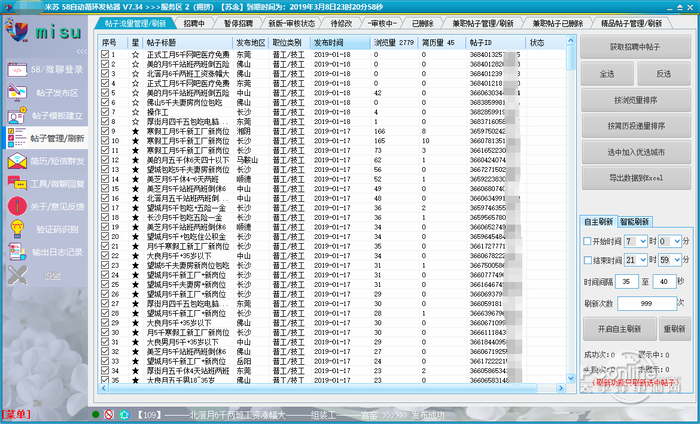
Task: Open the 【菜单】 link at bottom left
Action: 16,414
